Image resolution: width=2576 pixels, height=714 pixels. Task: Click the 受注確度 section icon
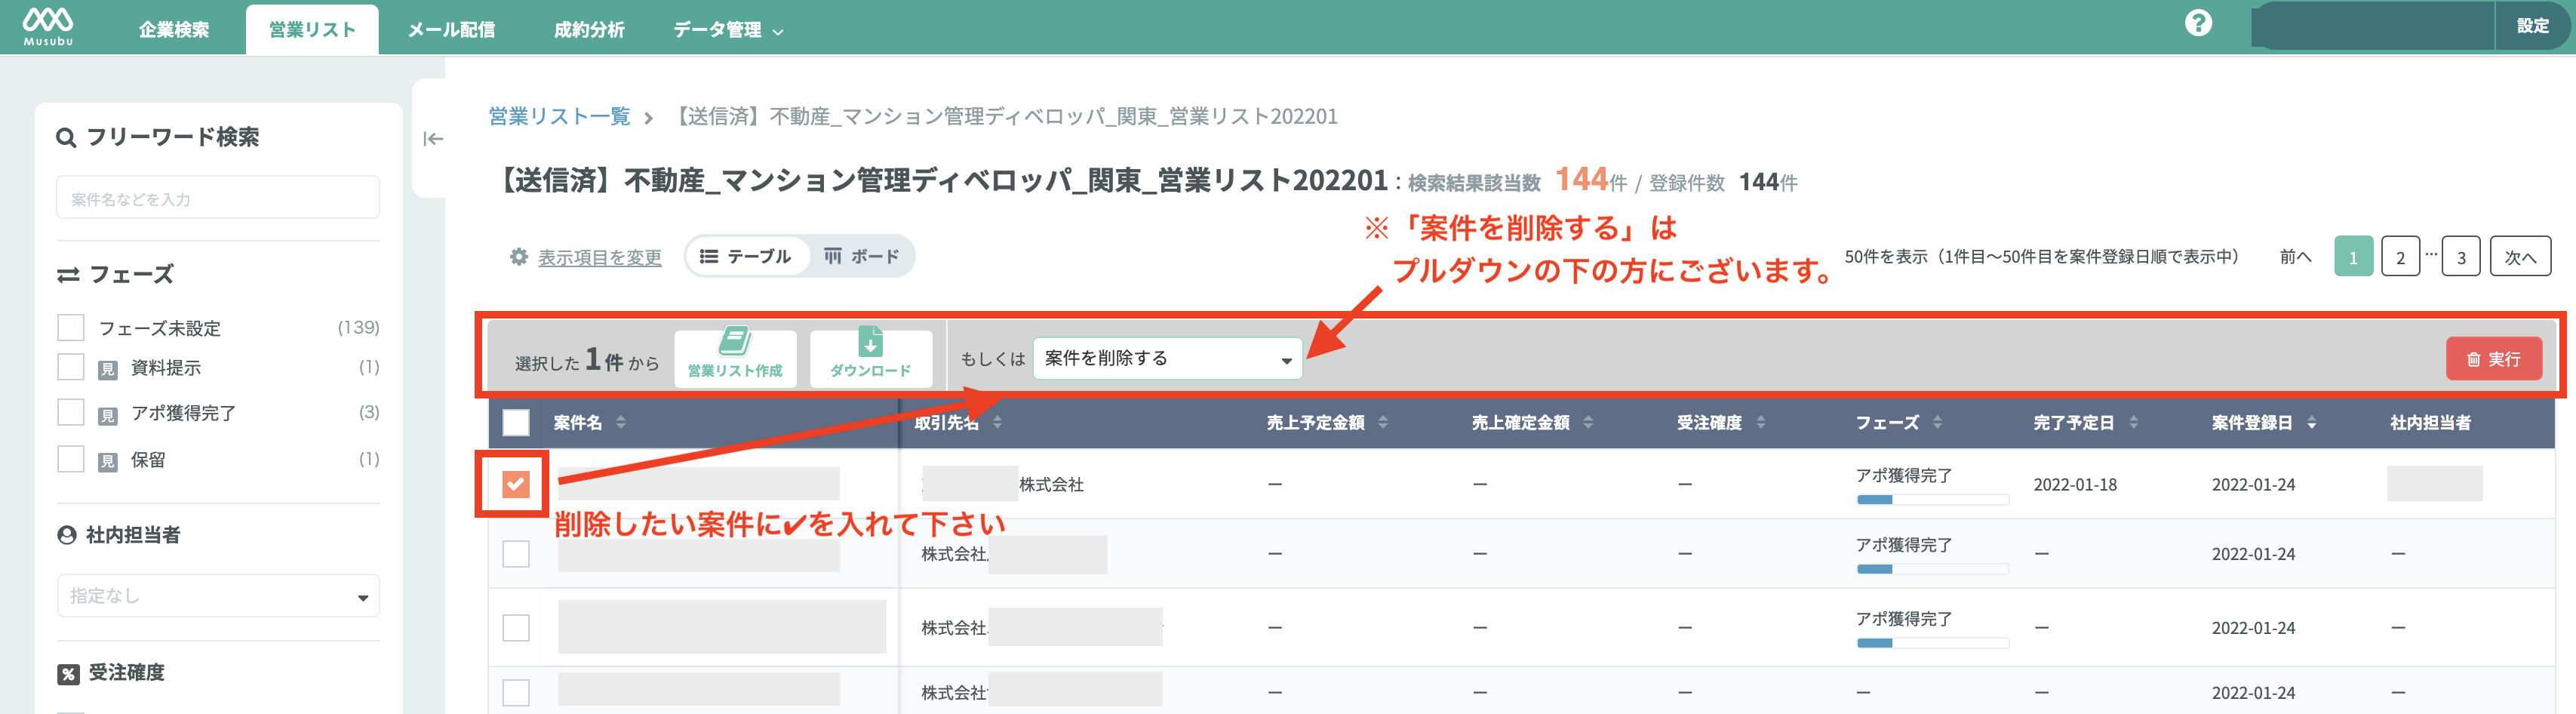68,674
